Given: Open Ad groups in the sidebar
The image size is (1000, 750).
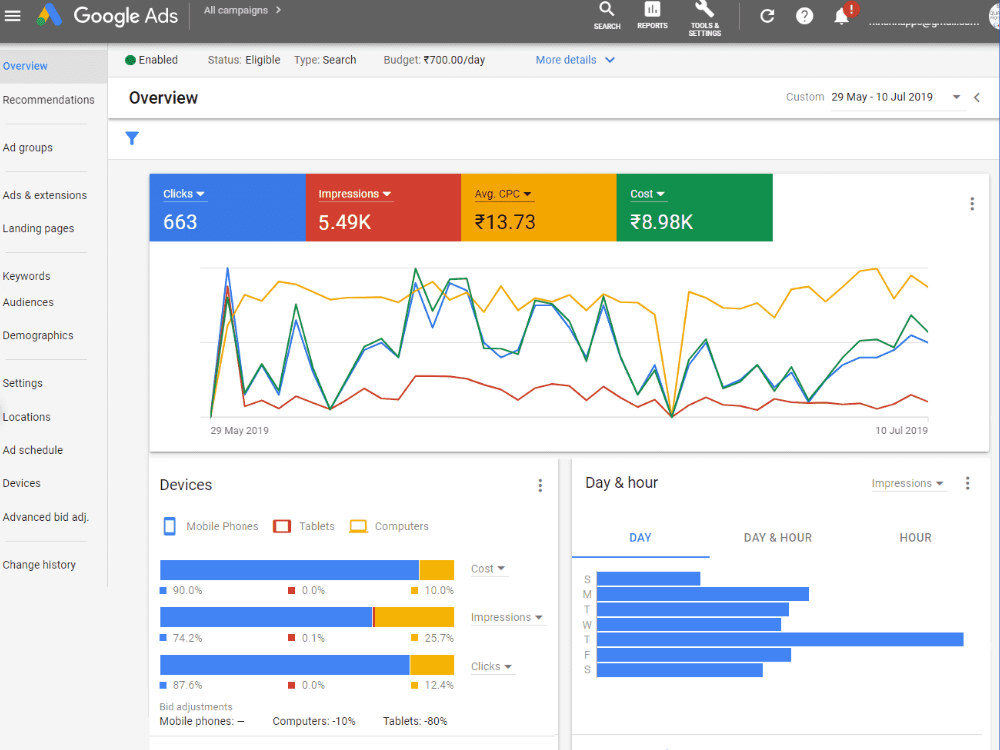Looking at the screenshot, I should (27, 148).
